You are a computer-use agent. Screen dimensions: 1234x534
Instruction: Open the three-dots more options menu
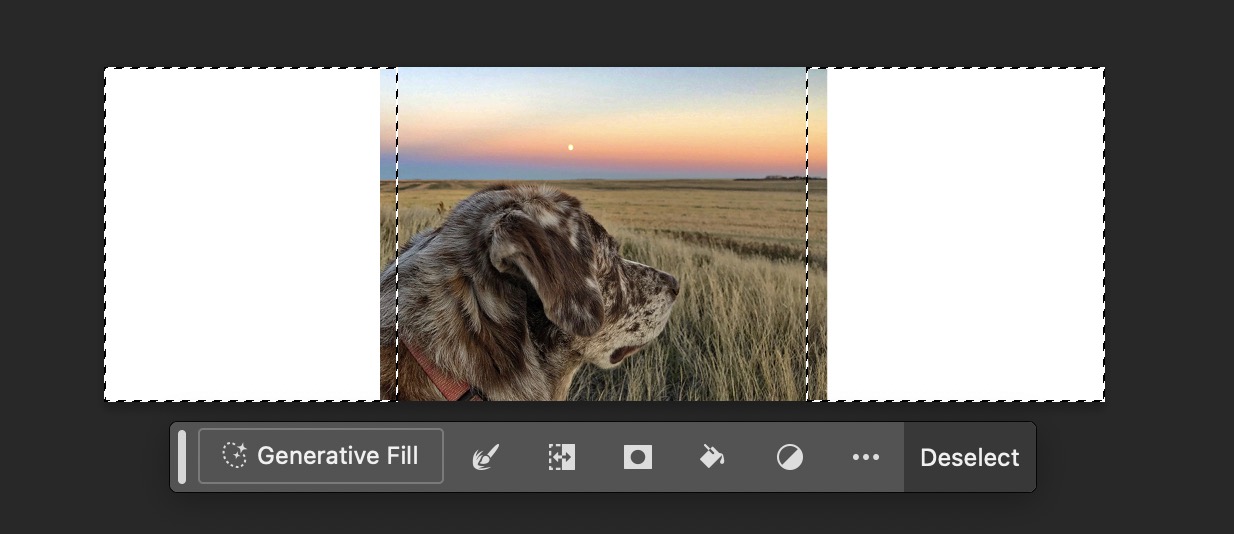(865, 457)
